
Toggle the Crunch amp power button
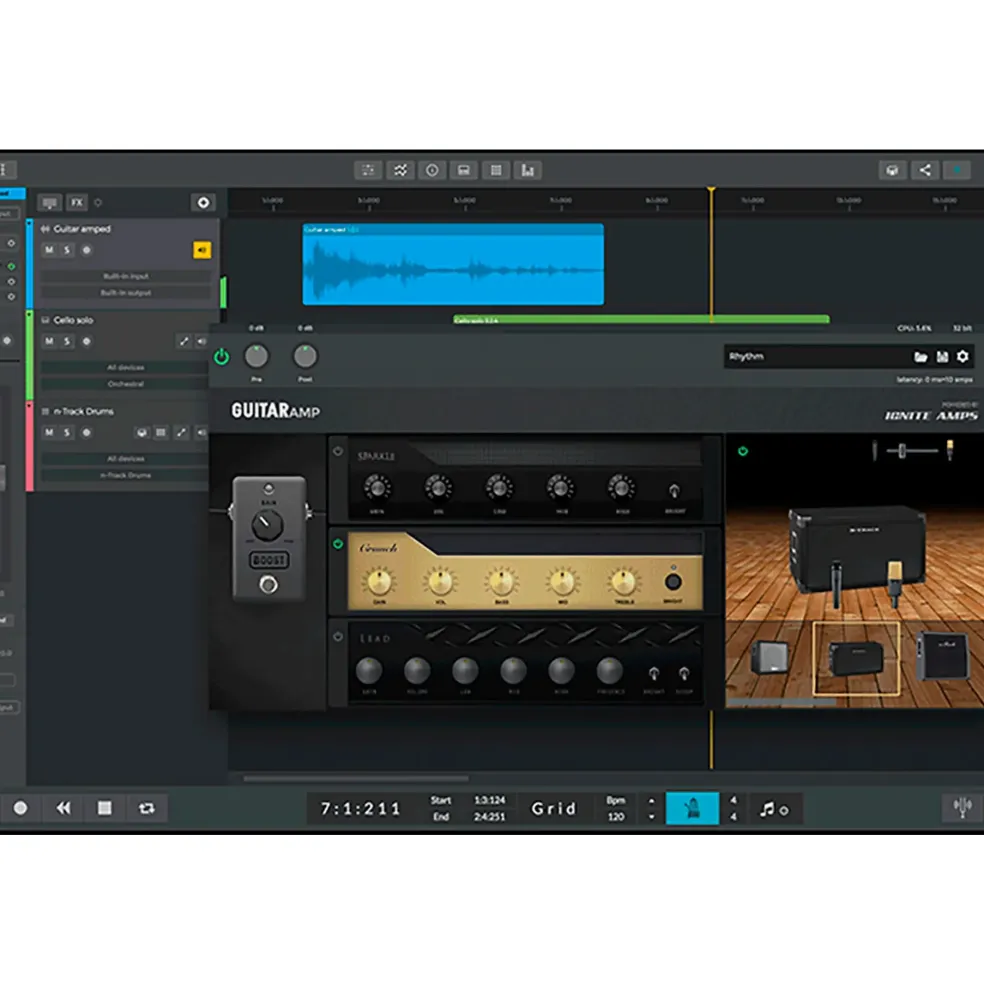coord(338,544)
